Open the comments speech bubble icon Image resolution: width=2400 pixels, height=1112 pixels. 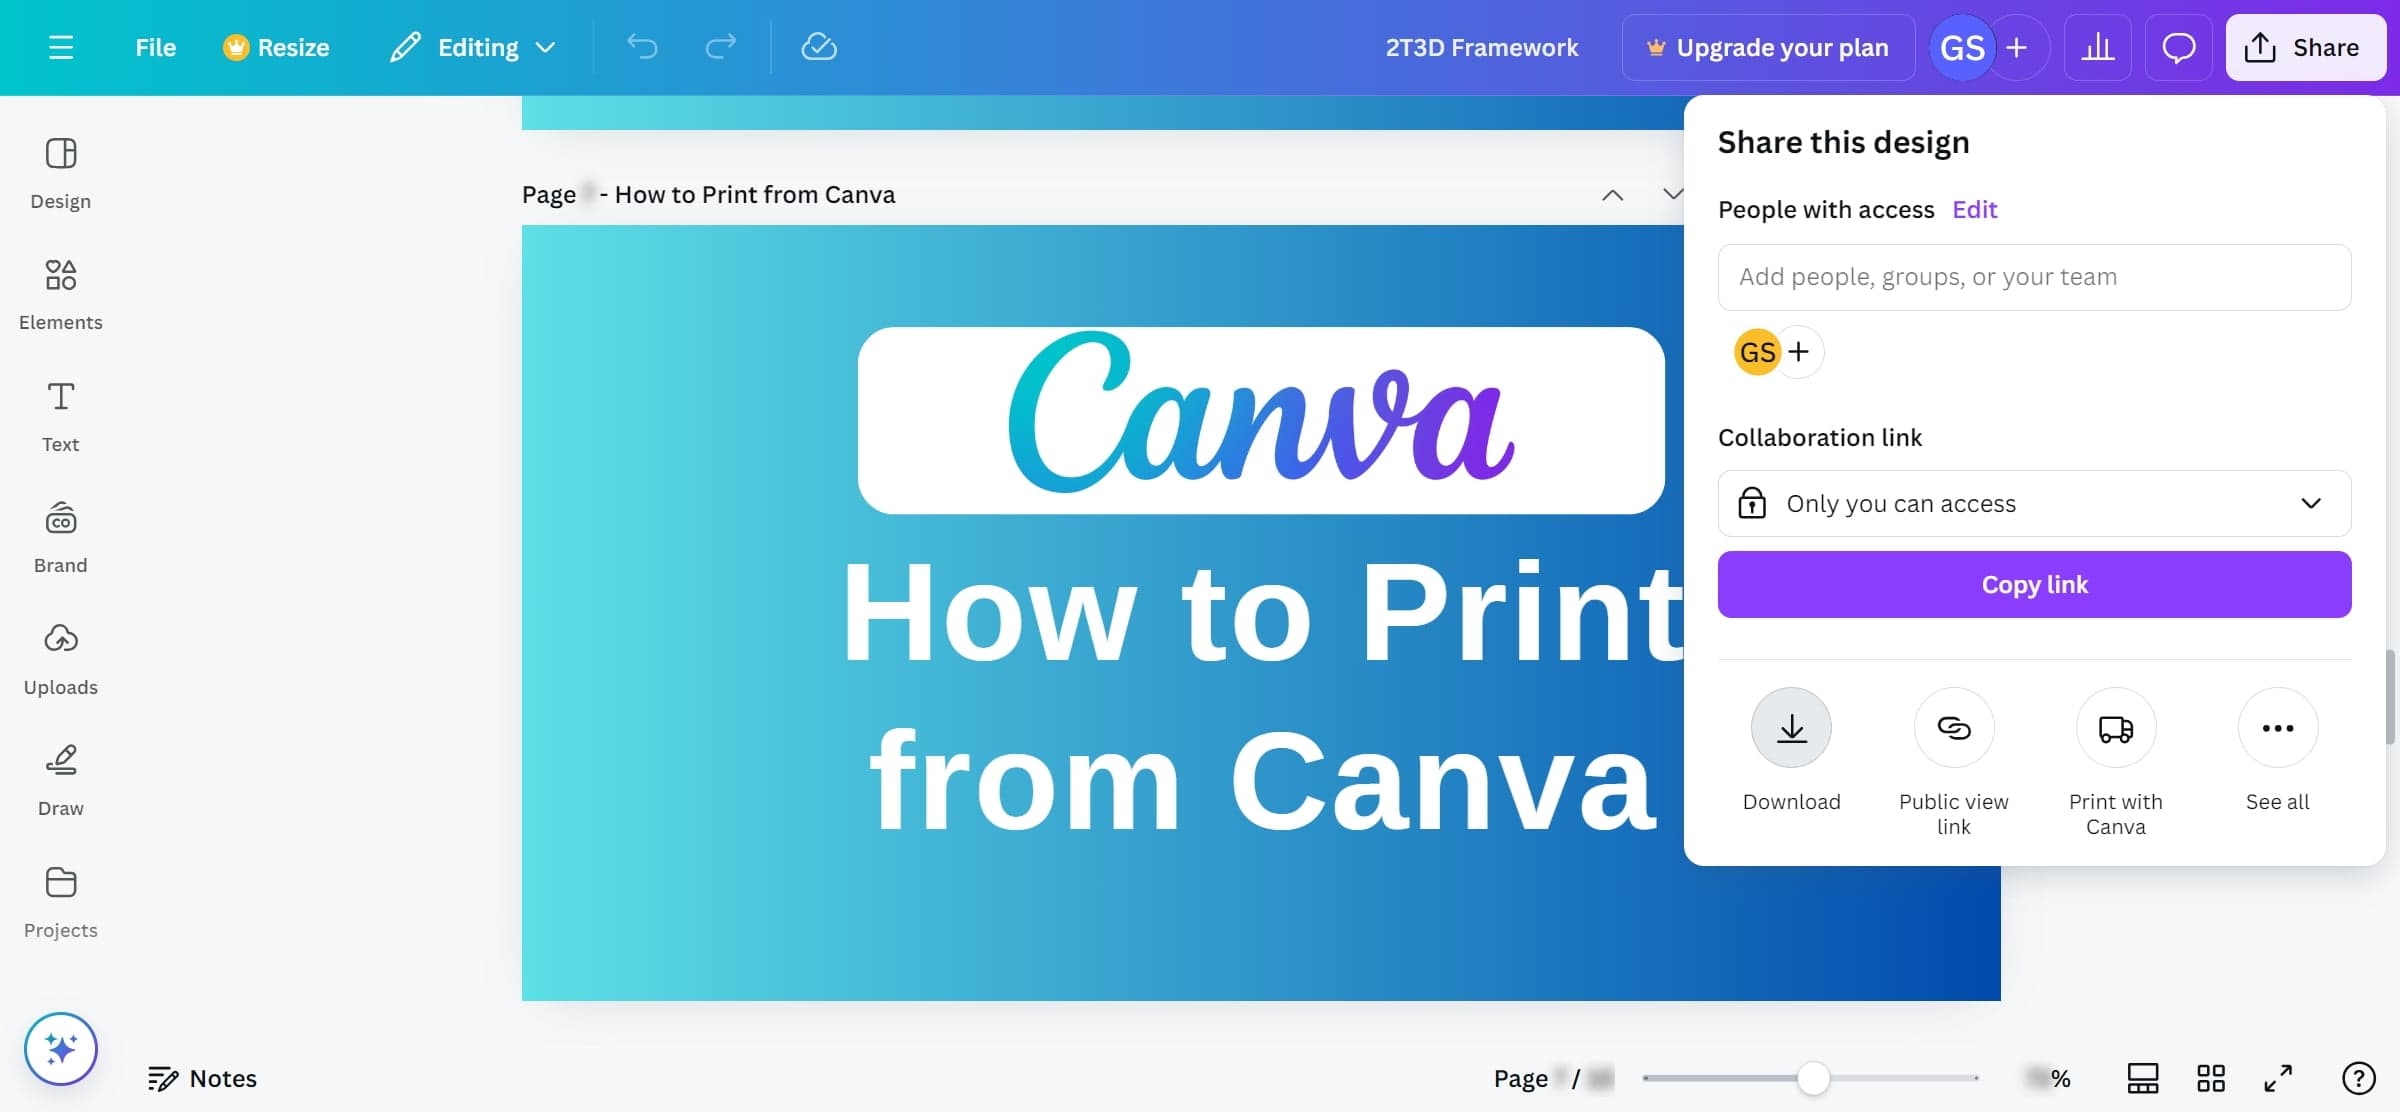click(2178, 47)
